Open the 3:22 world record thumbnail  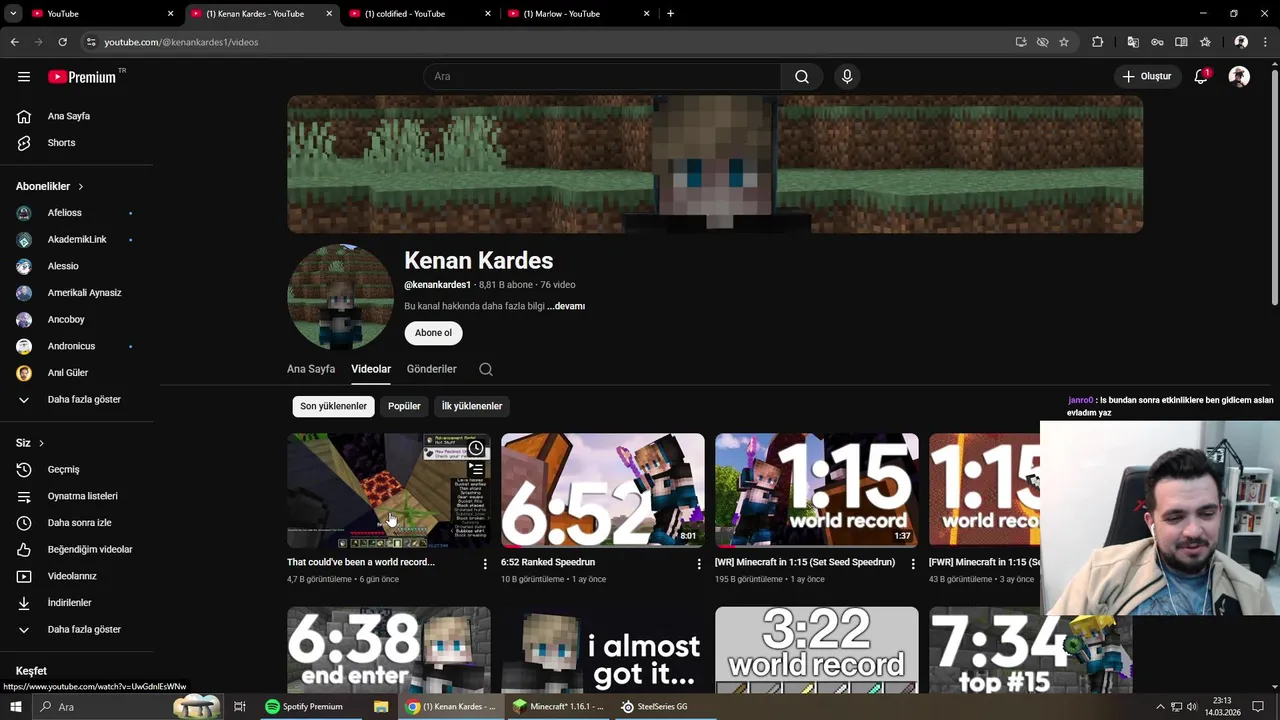(816, 650)
